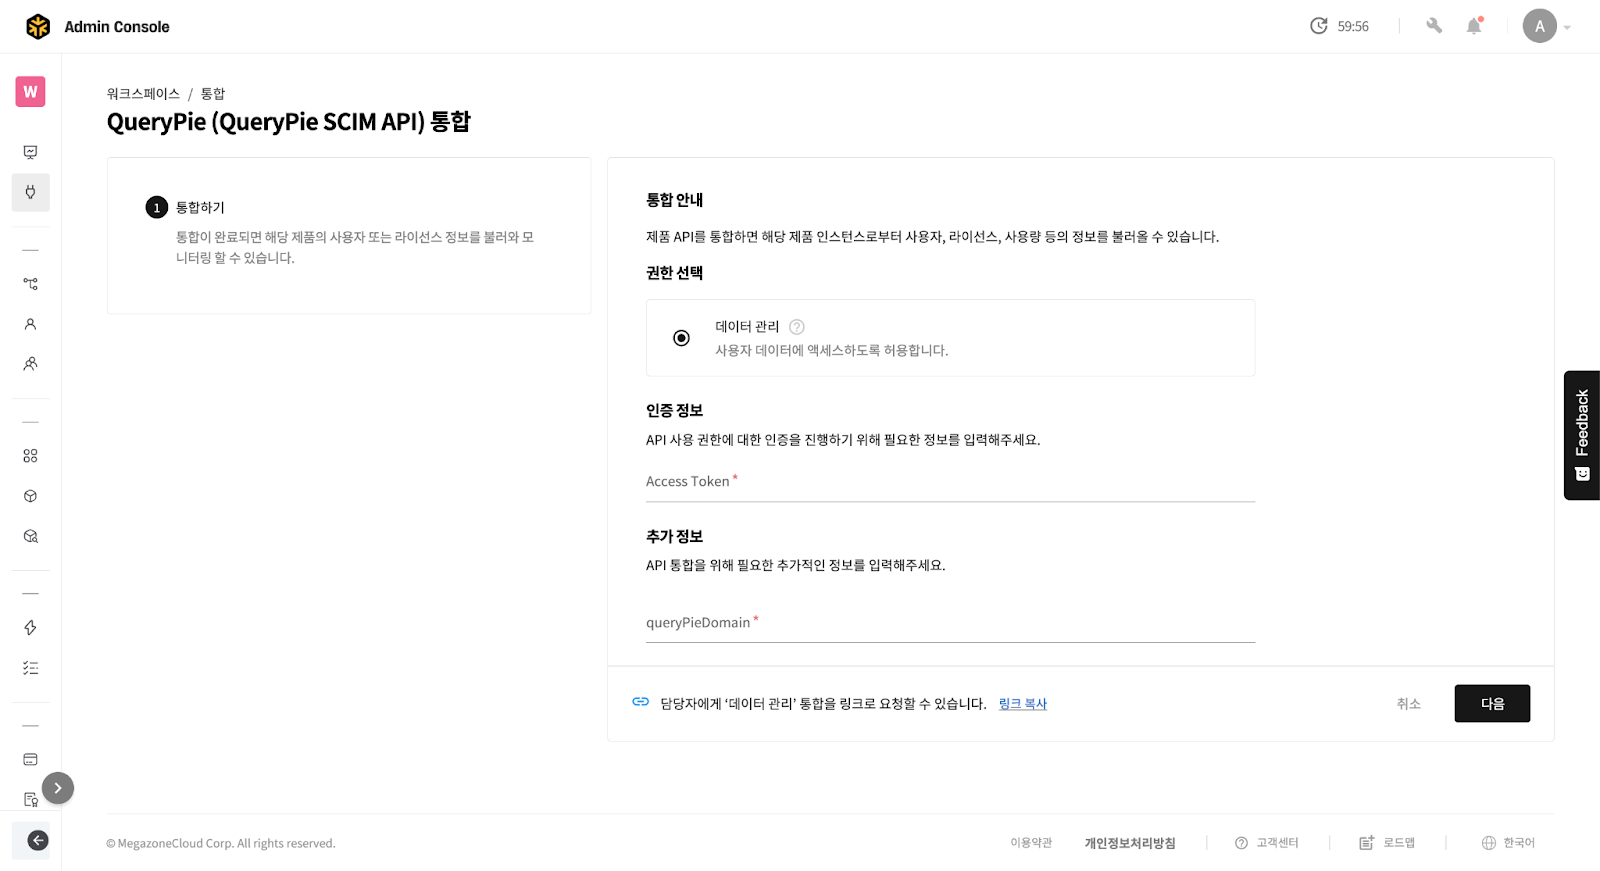
Task: Select the 데이터 관리 radio button
Action: coord(681,338)
